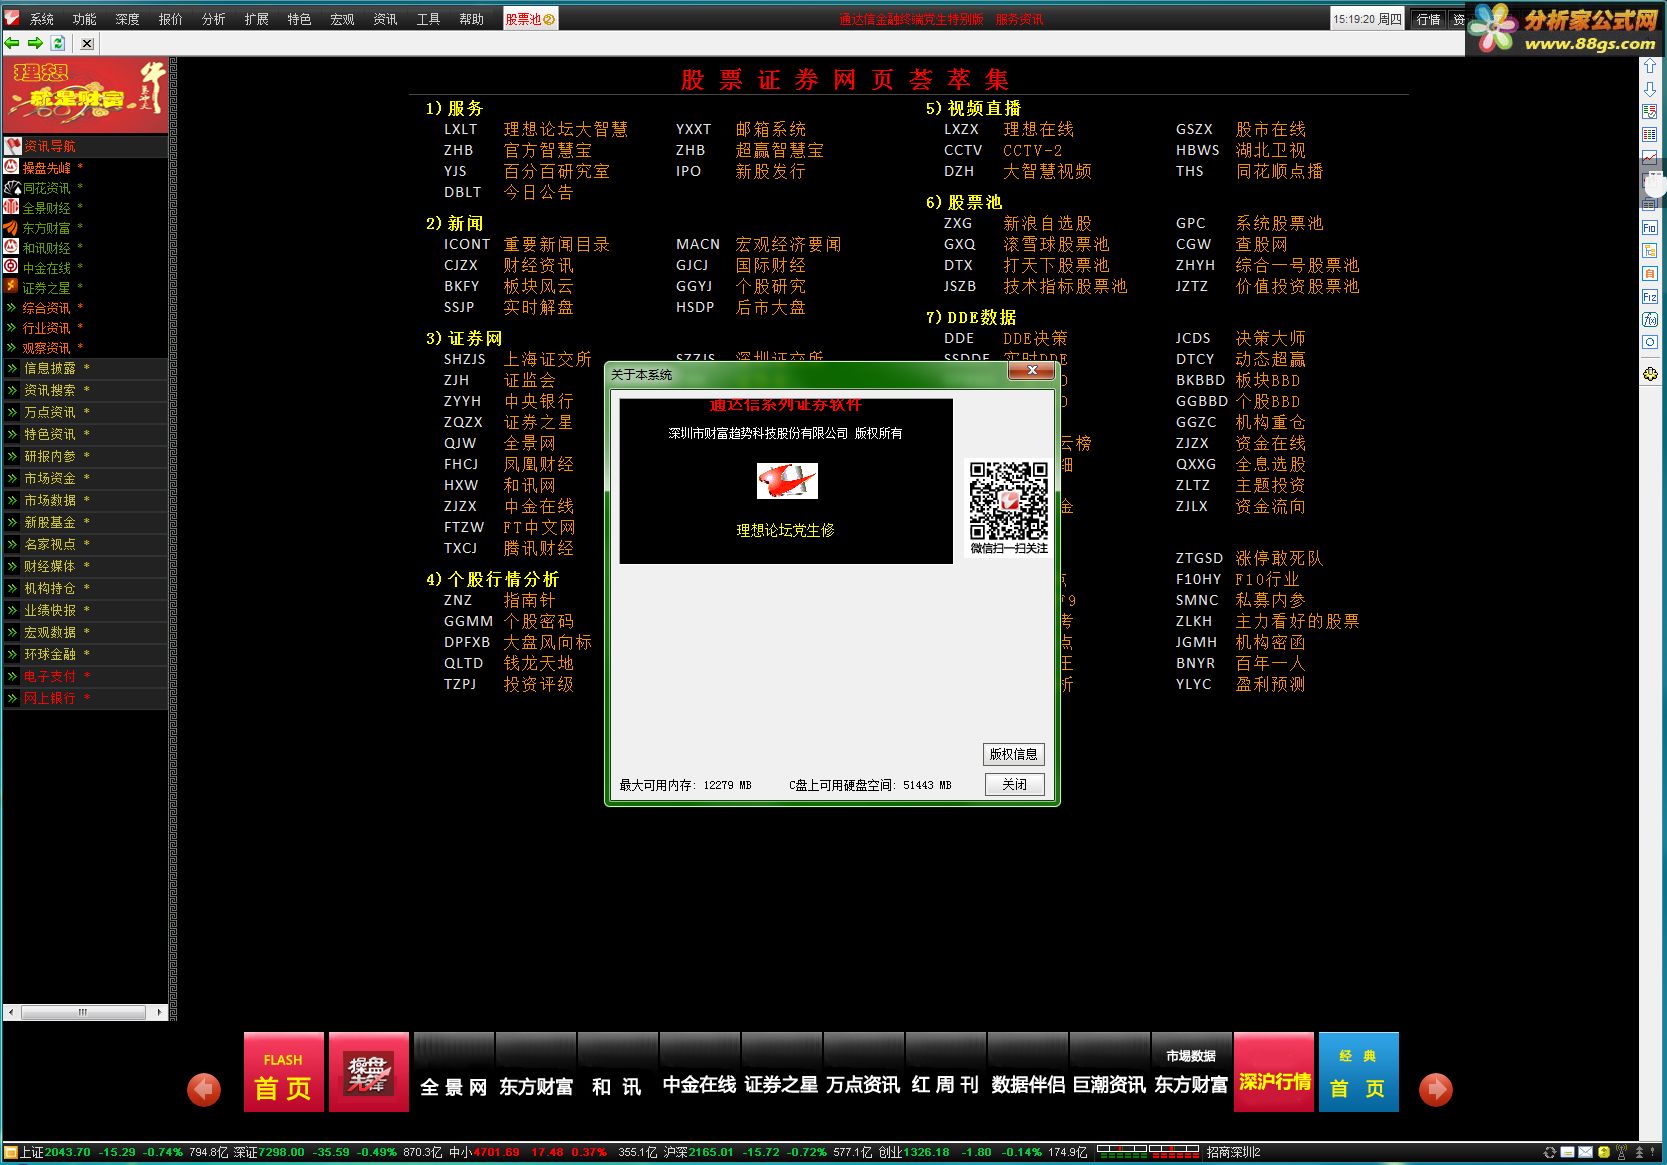This screenshot has height=1165, width=1667.
Task: Click the red left arrow in bottom banner
Action: coord(204,1089)
